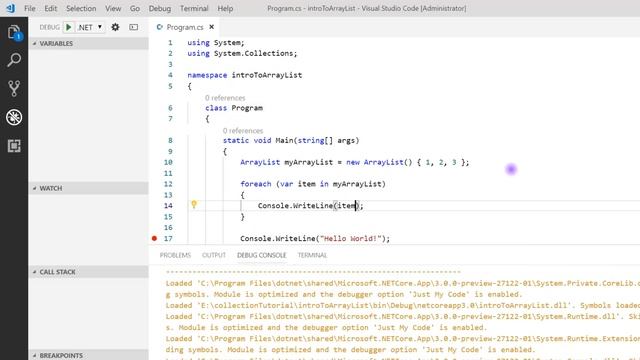Switch to the OUTPUT panel tab
Image resolution: width=640 pixels, height=360 pixels.
click(214, 255)
